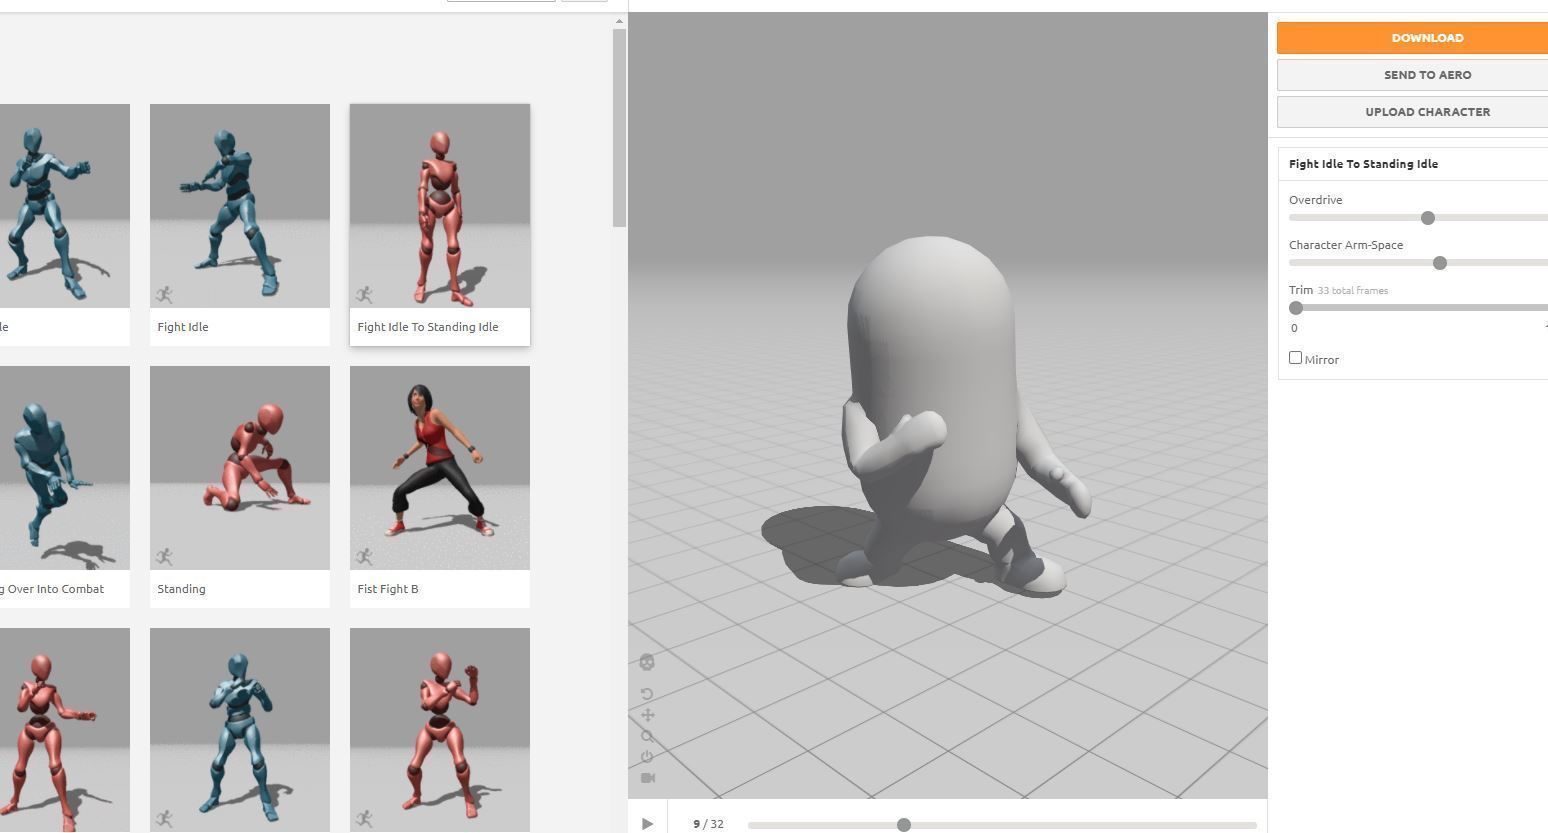1548x833 pixels.
Task: Select the Standing animation thumbnail
Action: click(x=240, y=468)
